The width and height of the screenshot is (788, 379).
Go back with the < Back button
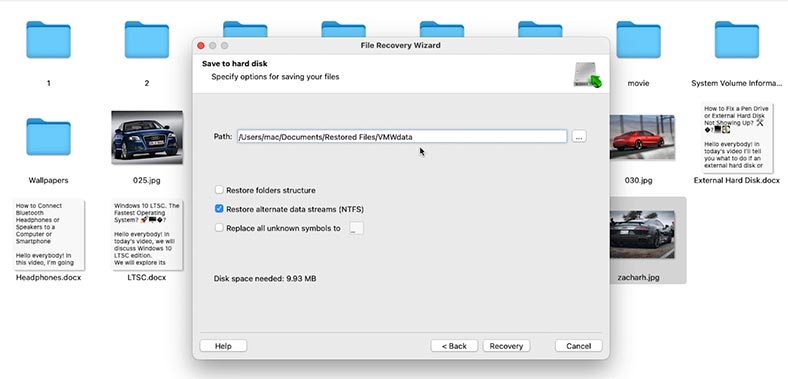[454, 346]
